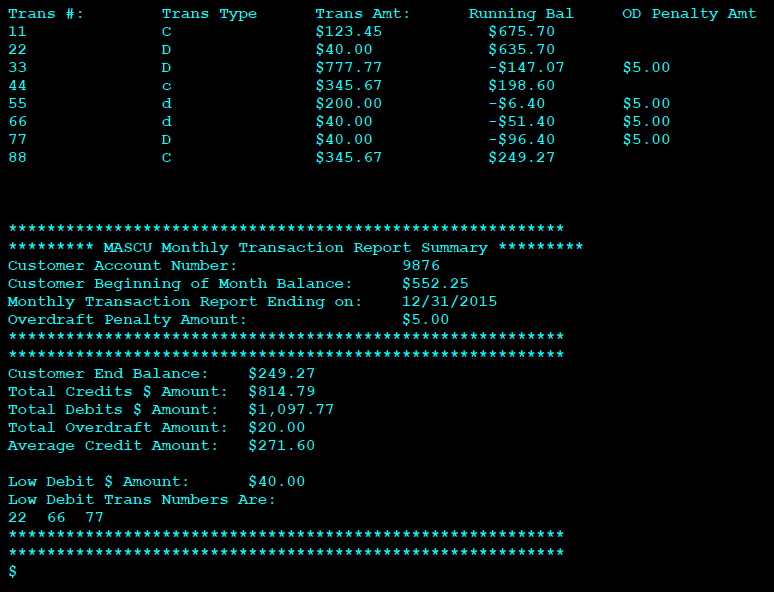The height and width of the screenshot is (592, 774).
Task: Click the 'Low Debit $ Amount:' label
Action: (x=98, y=482)
